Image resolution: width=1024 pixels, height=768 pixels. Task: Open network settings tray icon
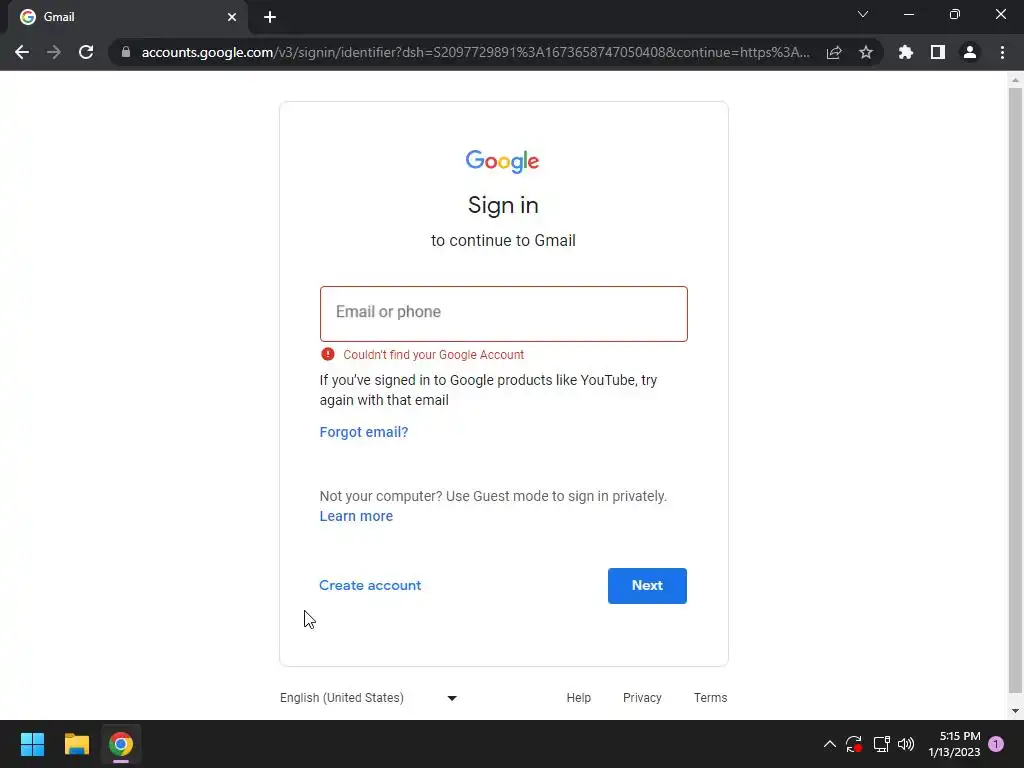(x=881, y=744)
